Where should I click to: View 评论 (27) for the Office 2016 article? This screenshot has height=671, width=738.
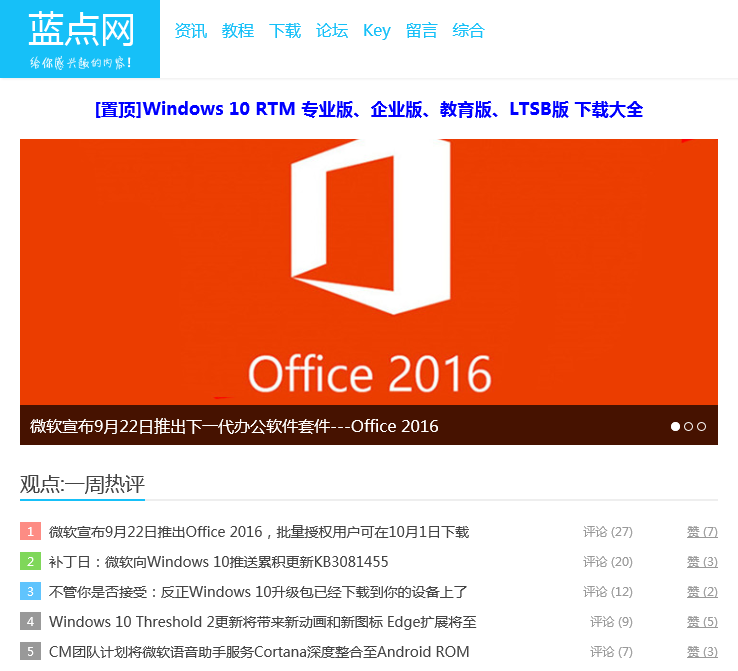click(608, 532)
